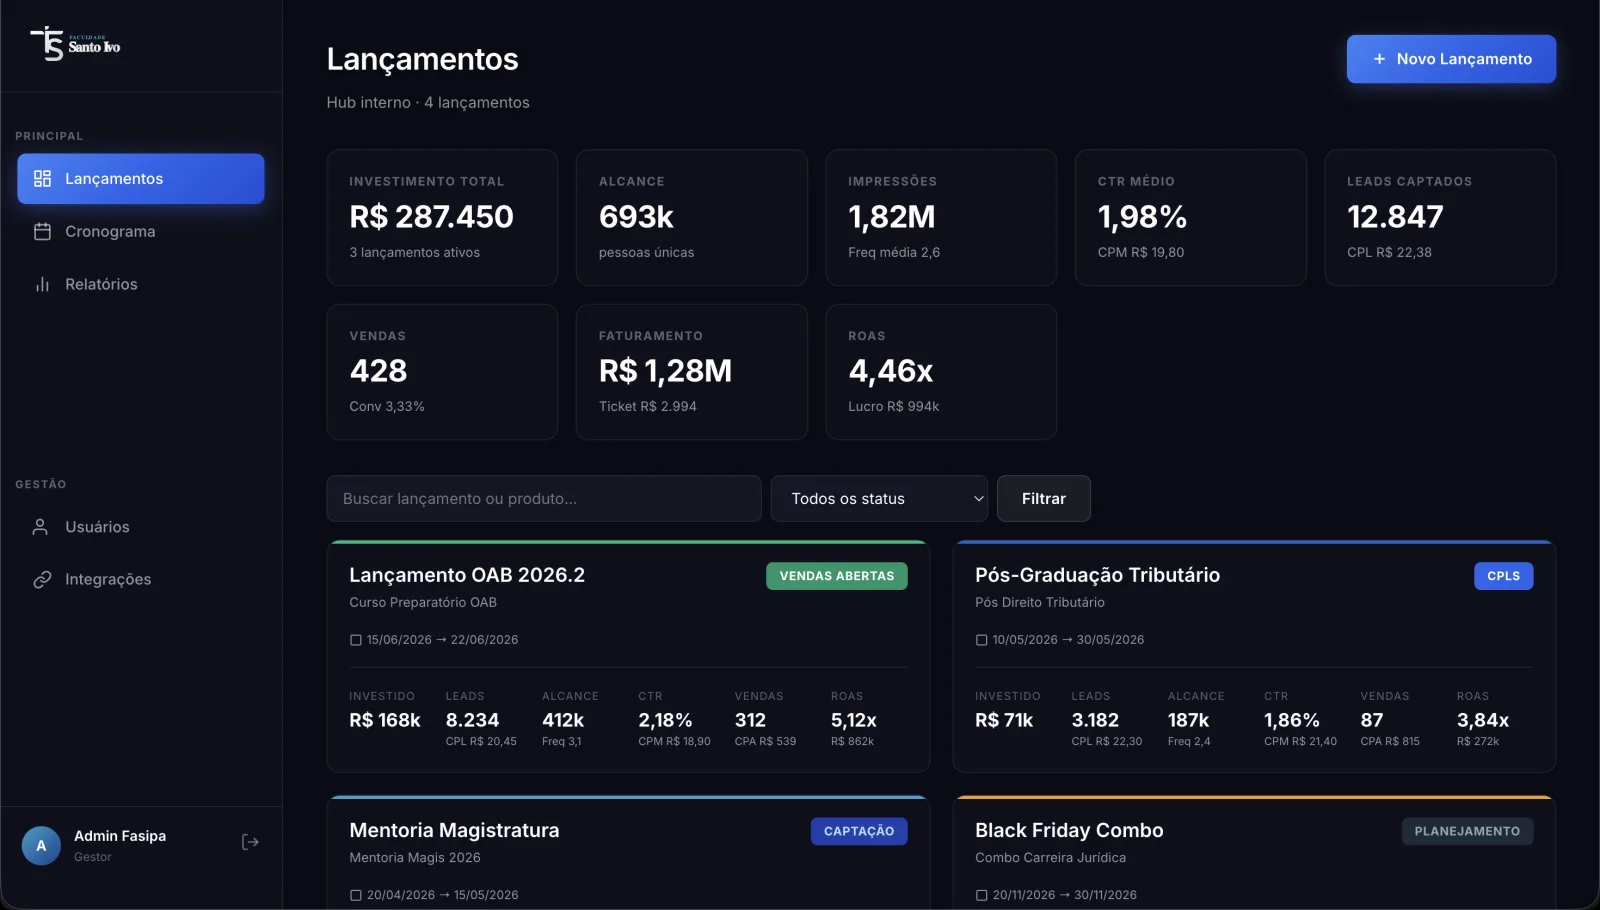Click 'Curso Preparatório OAB' subtitle
The width and height of the screenshot is (1600, 910).
[x=423, y=603]
